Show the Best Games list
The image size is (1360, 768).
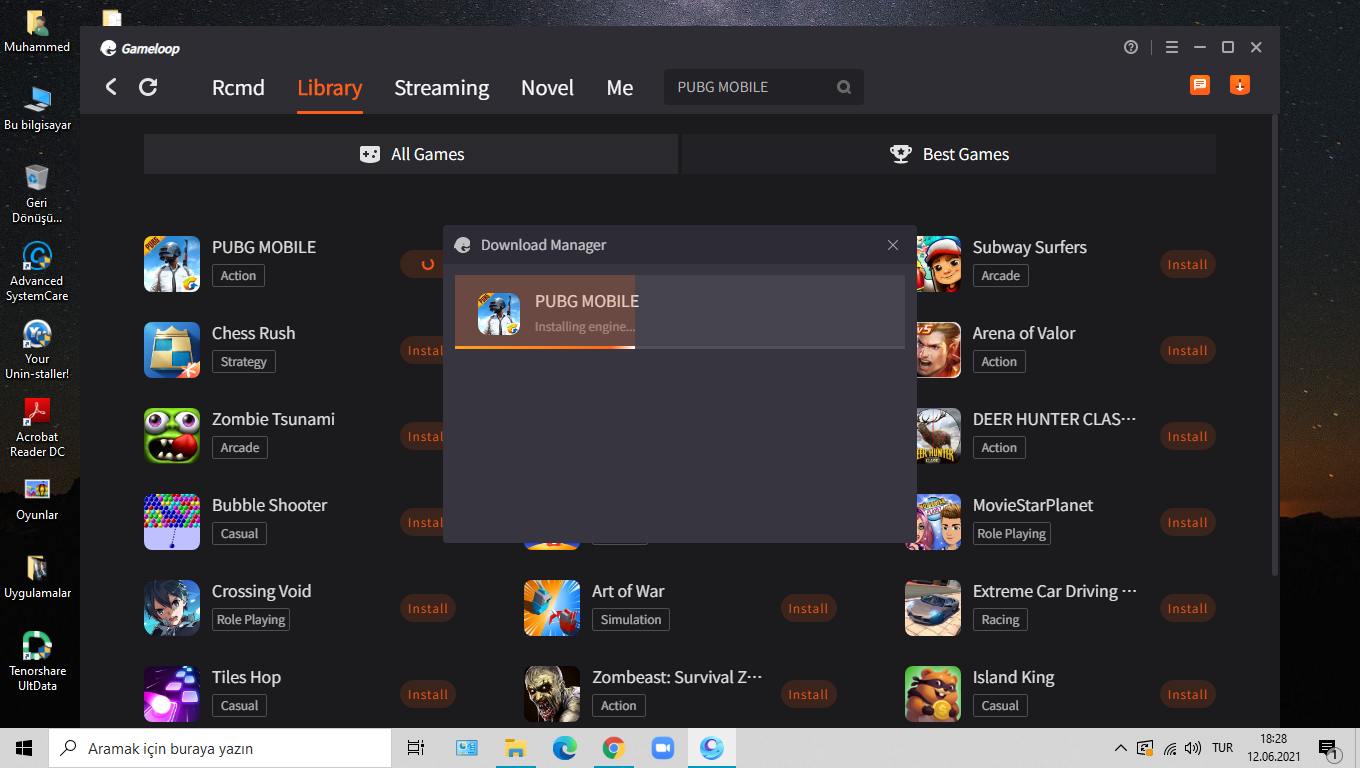949,154
